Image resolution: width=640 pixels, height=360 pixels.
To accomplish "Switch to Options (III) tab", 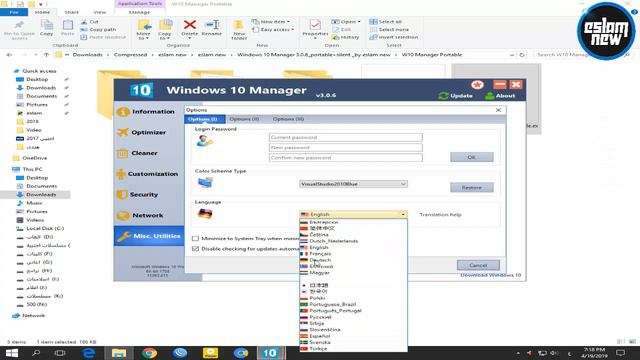I will tap(288, 119).
